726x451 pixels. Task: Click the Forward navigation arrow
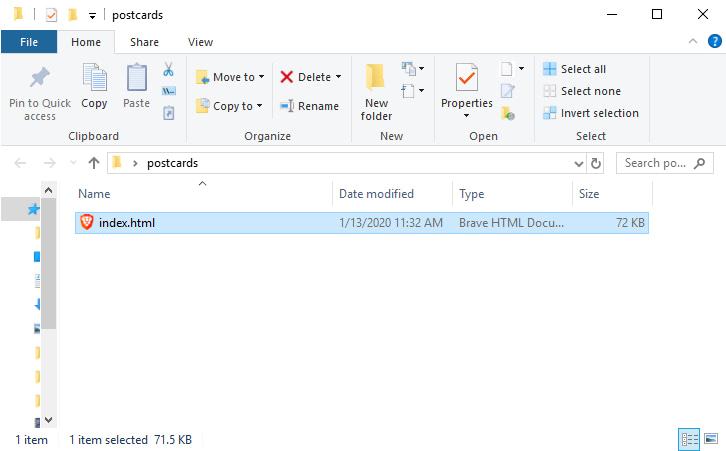(x=50, y=163)
